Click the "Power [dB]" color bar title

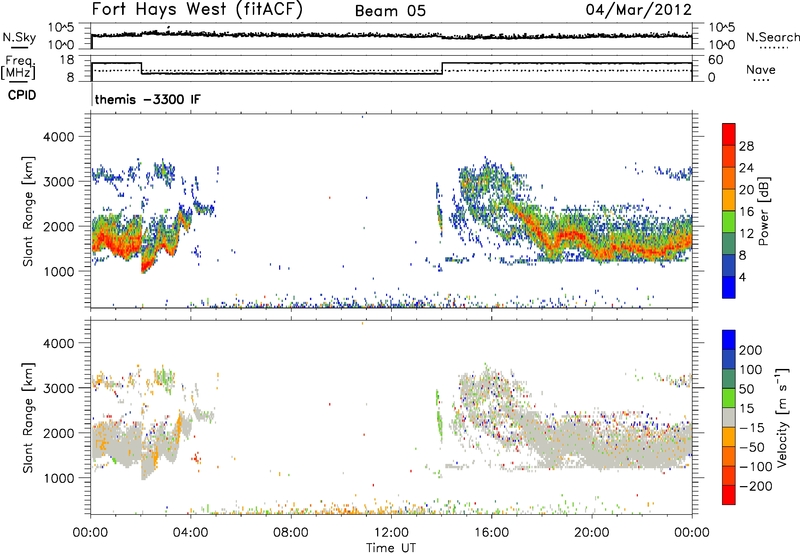[763, 211]
